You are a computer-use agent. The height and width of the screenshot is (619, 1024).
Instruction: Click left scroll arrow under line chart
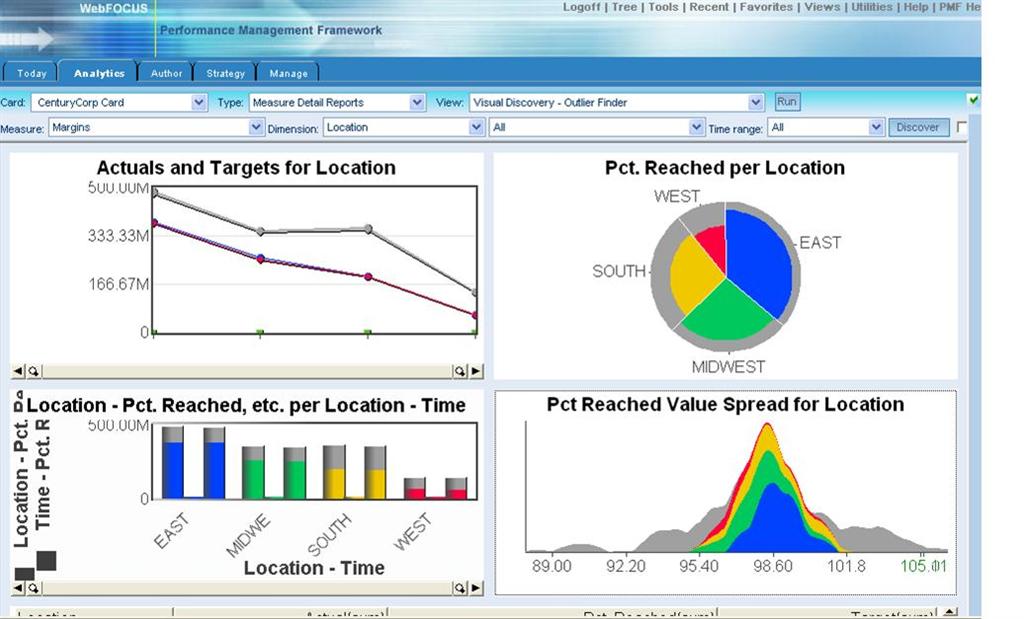[x=17, y=370]
